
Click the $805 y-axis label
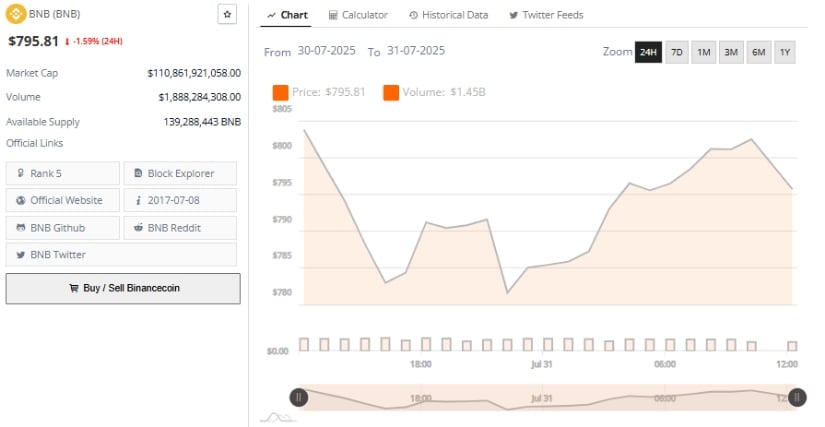(283, 109)
